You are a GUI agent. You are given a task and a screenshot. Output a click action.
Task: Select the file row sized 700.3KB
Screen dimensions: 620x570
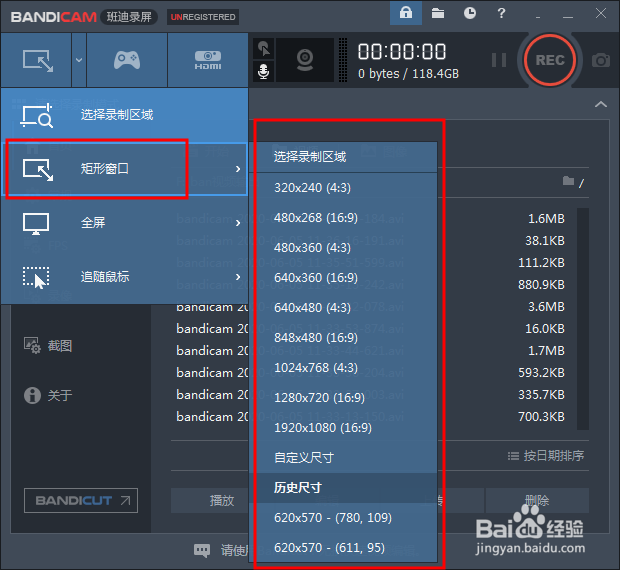(x=370, y=417)
